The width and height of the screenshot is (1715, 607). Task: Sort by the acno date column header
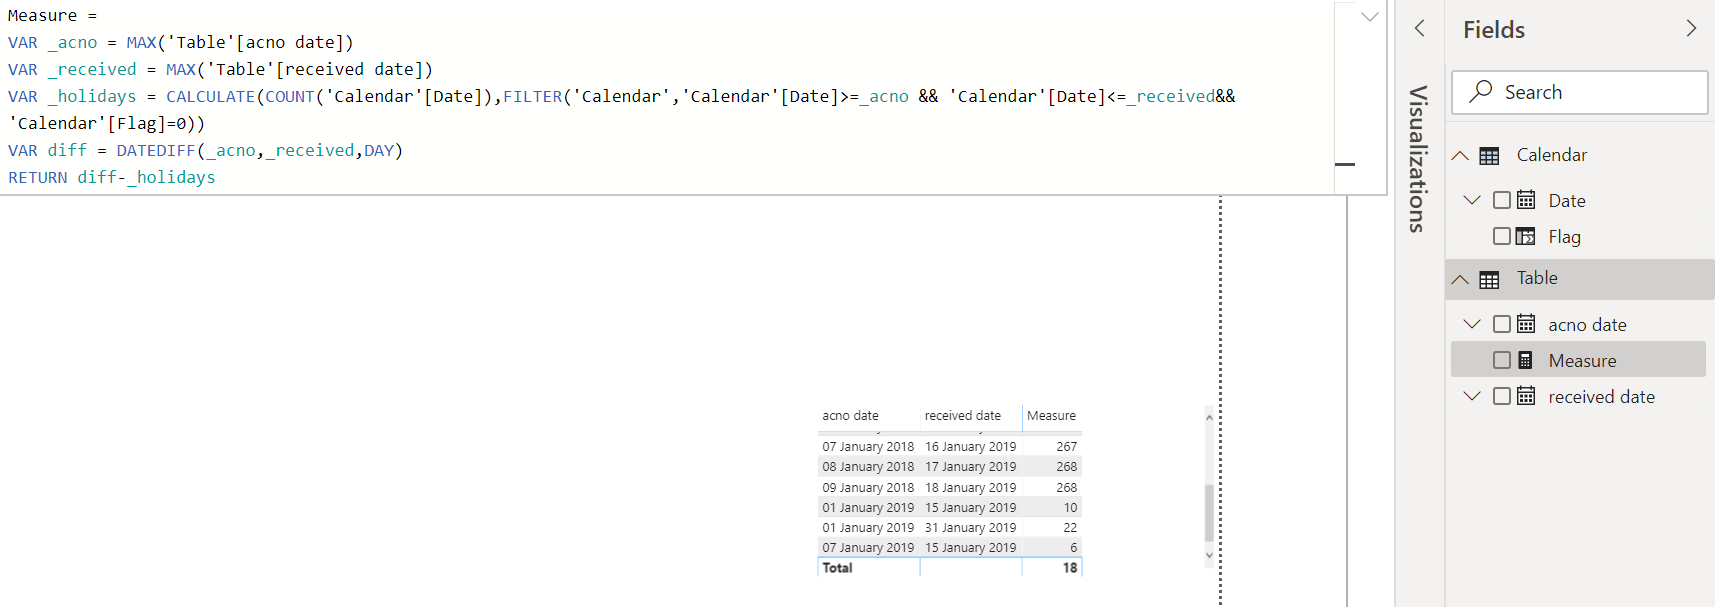850,416
